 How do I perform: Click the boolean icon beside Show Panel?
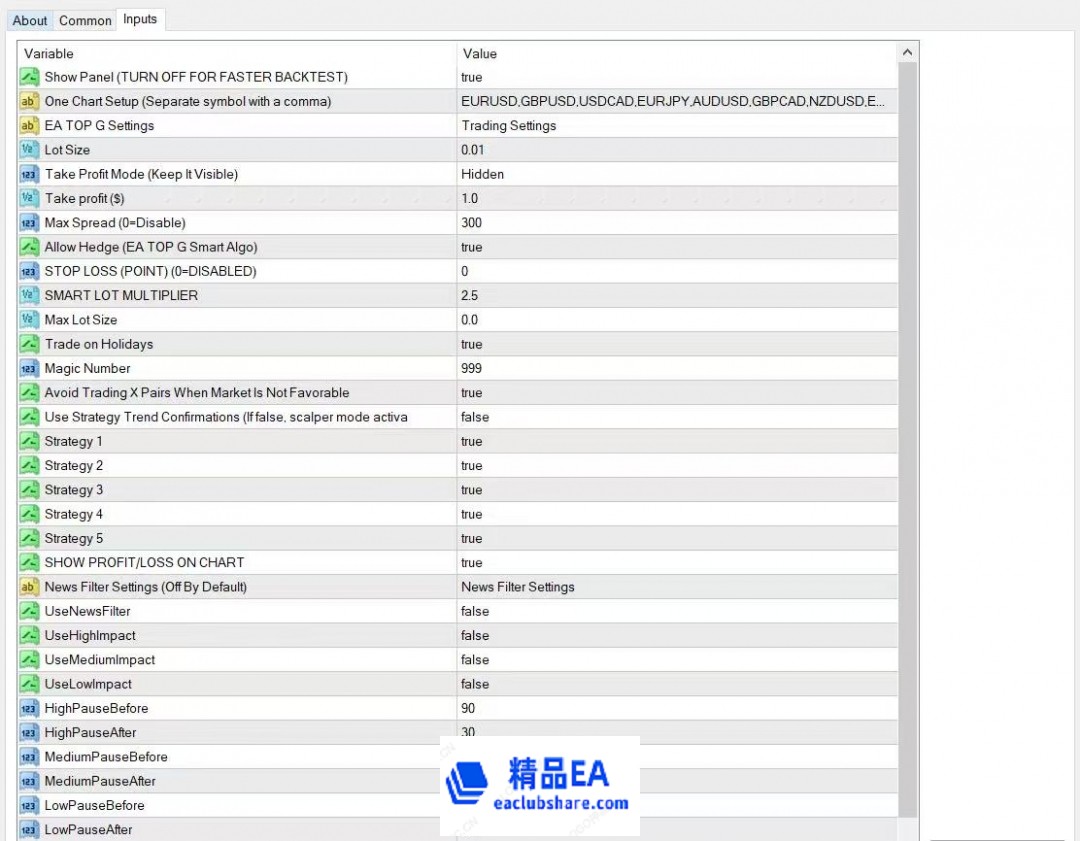pos(29,77)
